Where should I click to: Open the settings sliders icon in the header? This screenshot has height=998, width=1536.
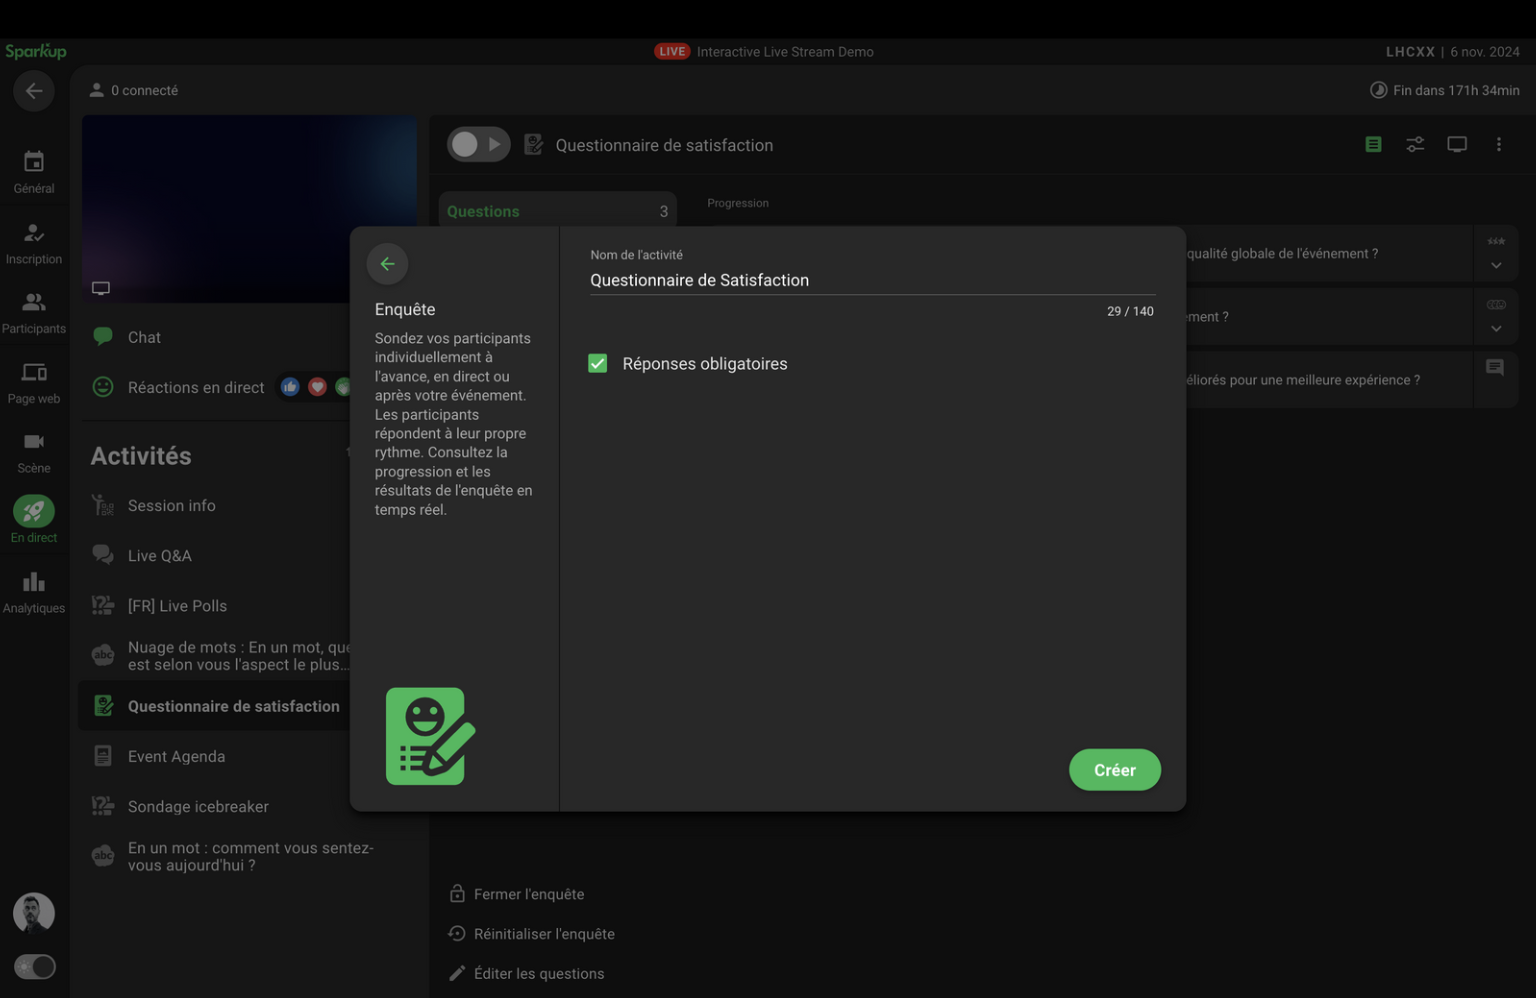click(1415, 145)
